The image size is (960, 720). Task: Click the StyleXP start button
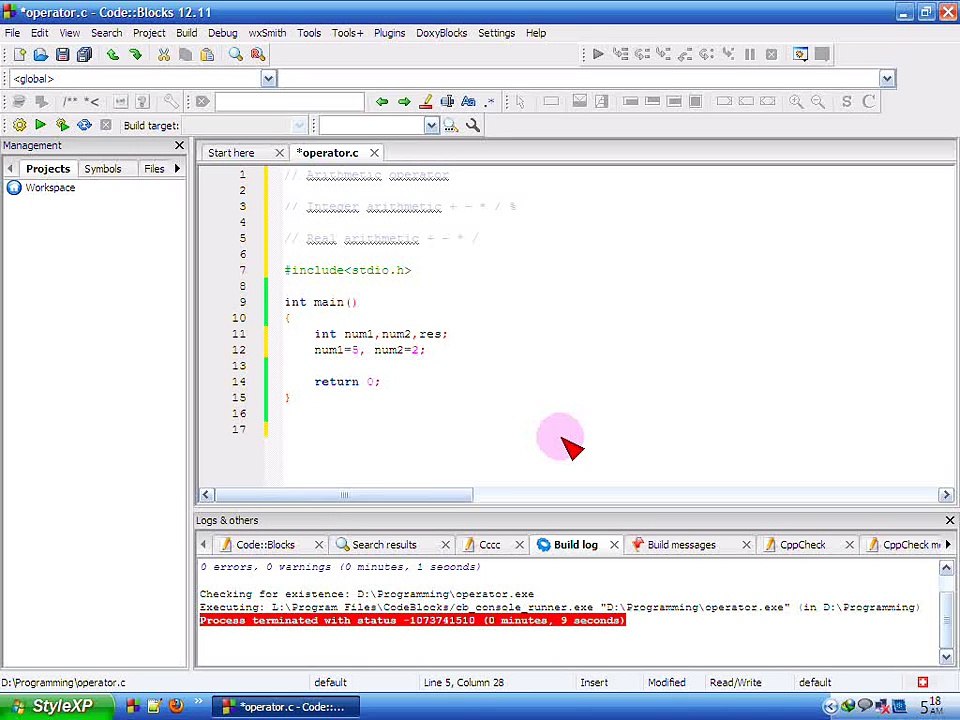[x=56, y=707]
